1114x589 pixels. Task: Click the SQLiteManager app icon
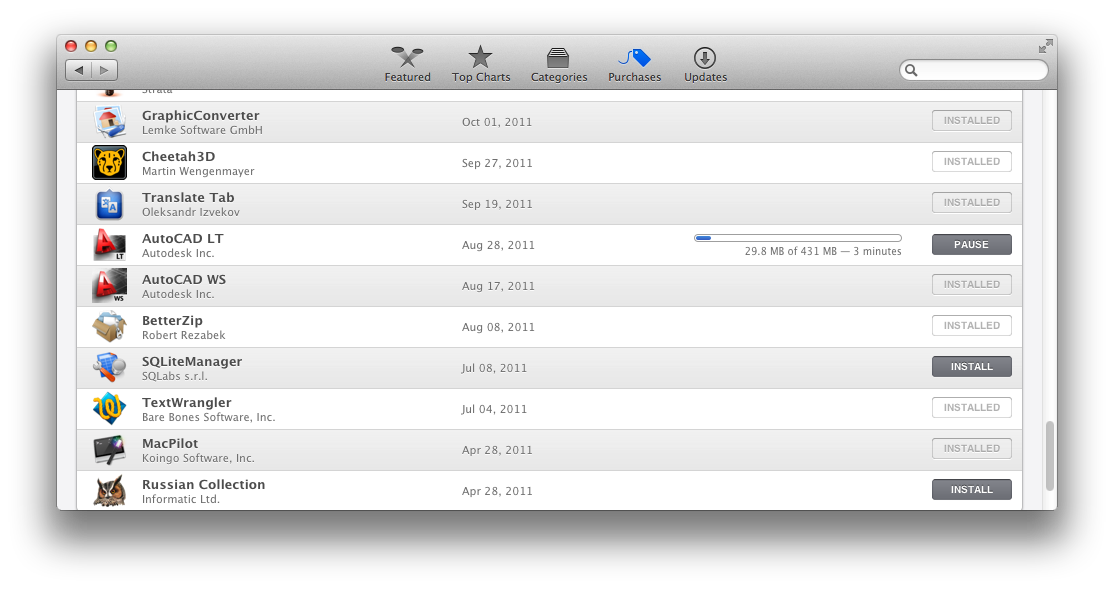click(x=109, y=368)
